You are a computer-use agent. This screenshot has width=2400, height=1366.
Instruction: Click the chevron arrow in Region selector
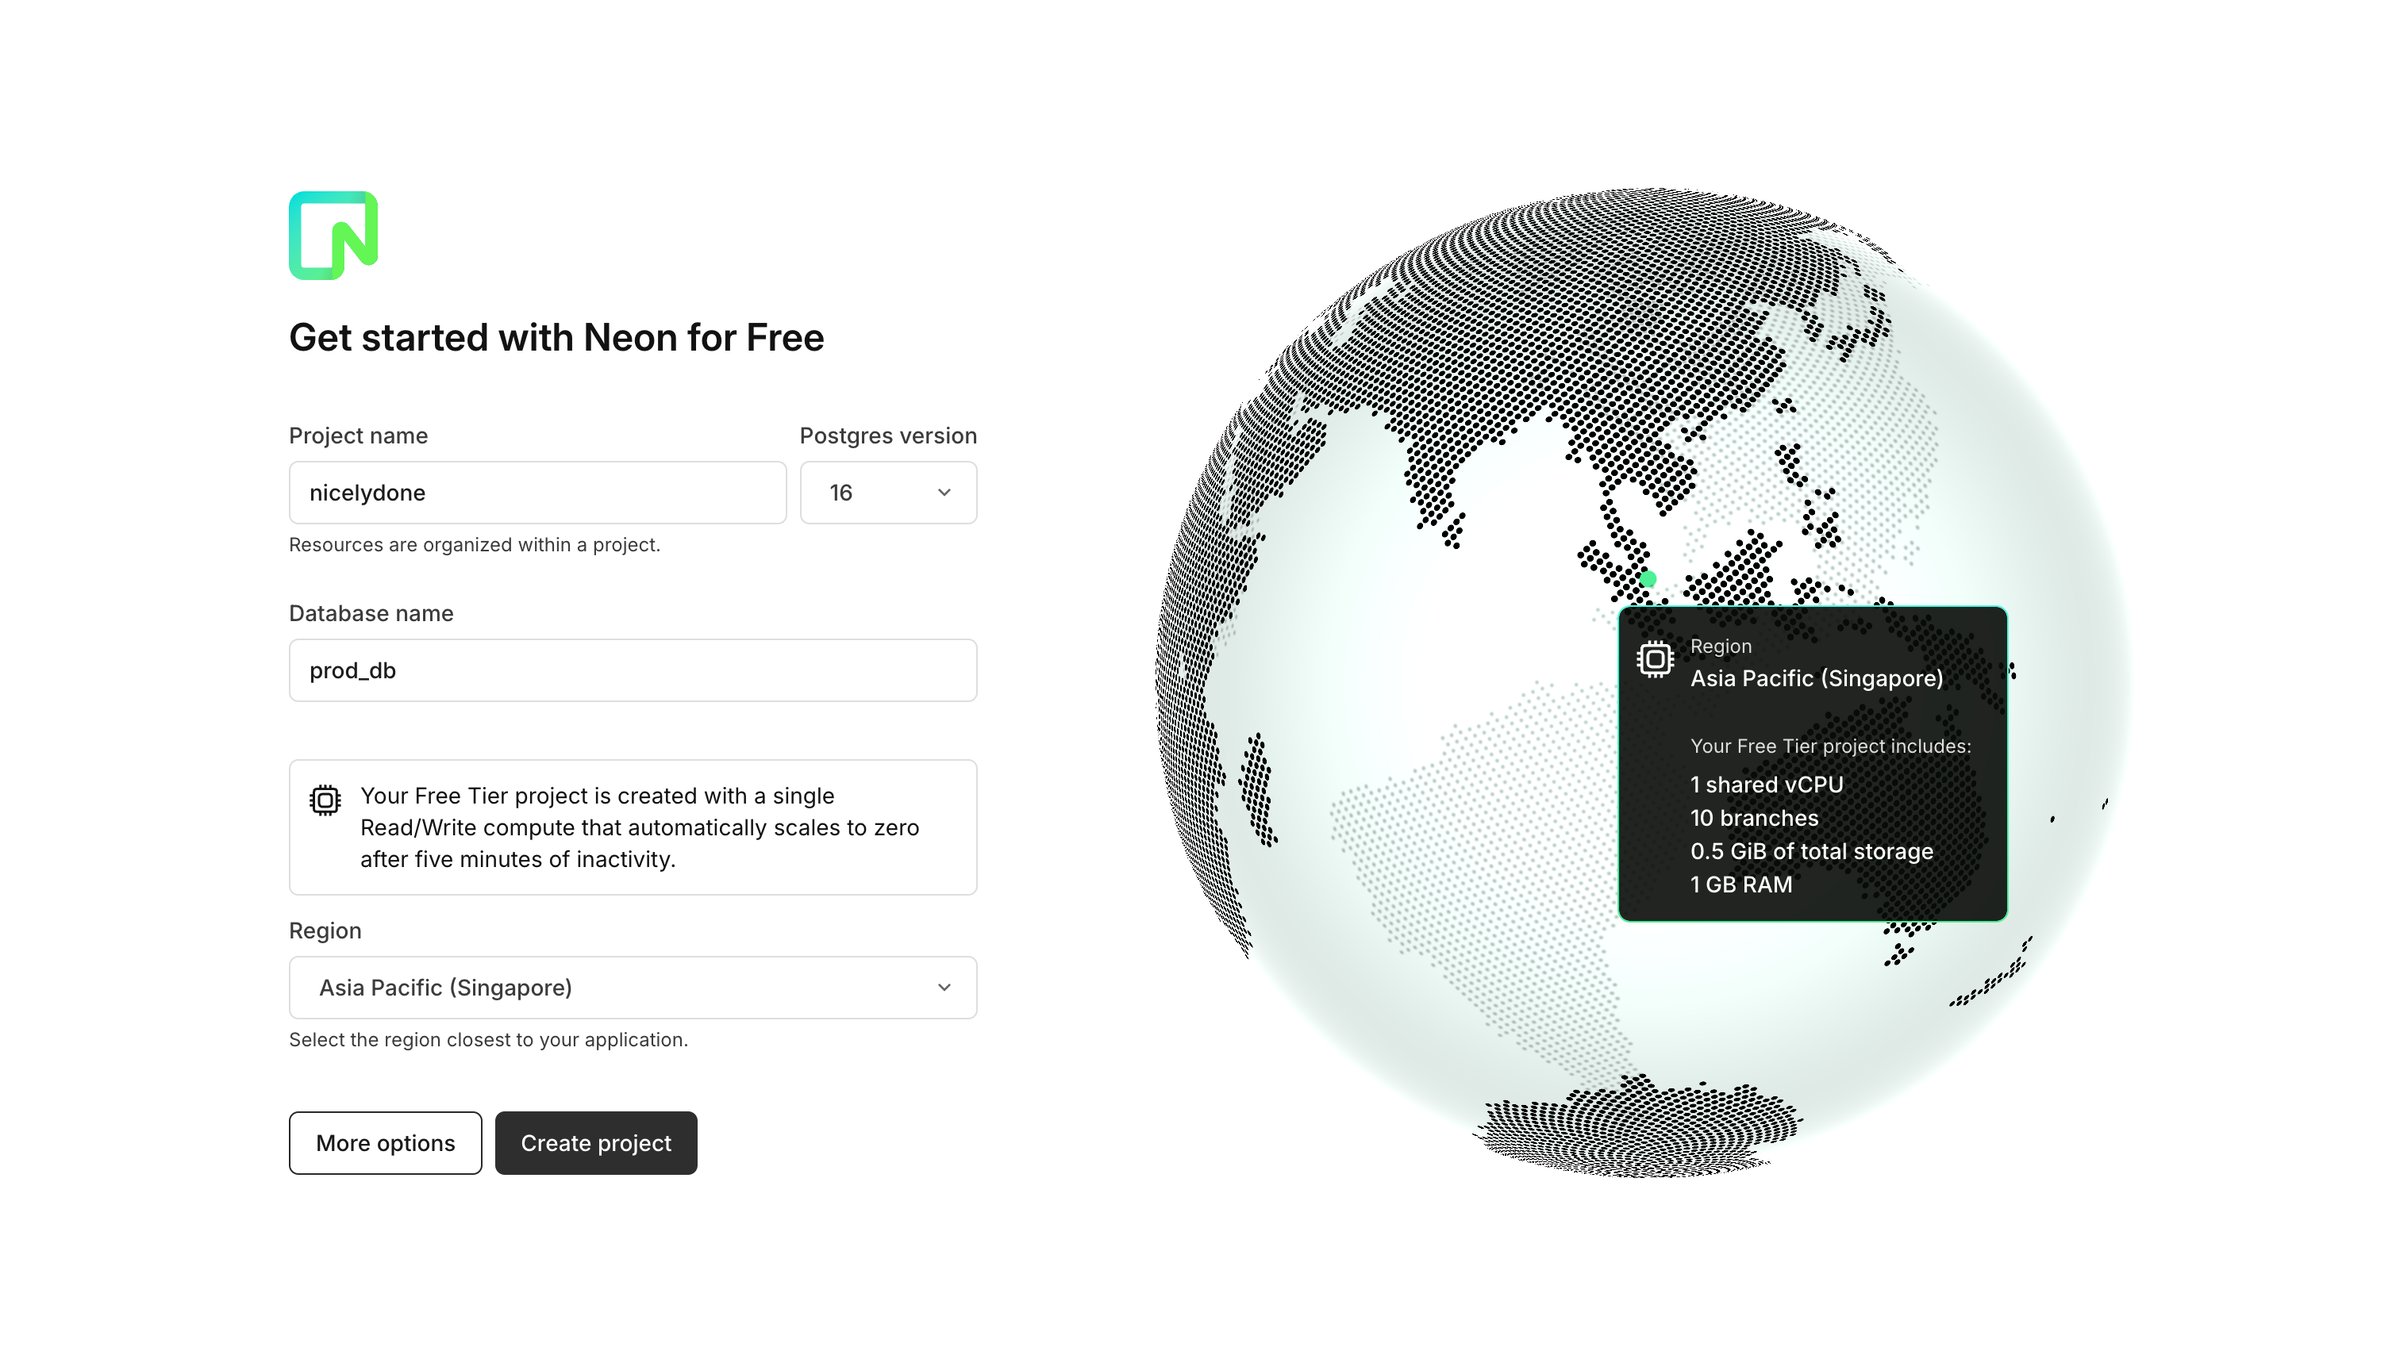coord(944,987)
